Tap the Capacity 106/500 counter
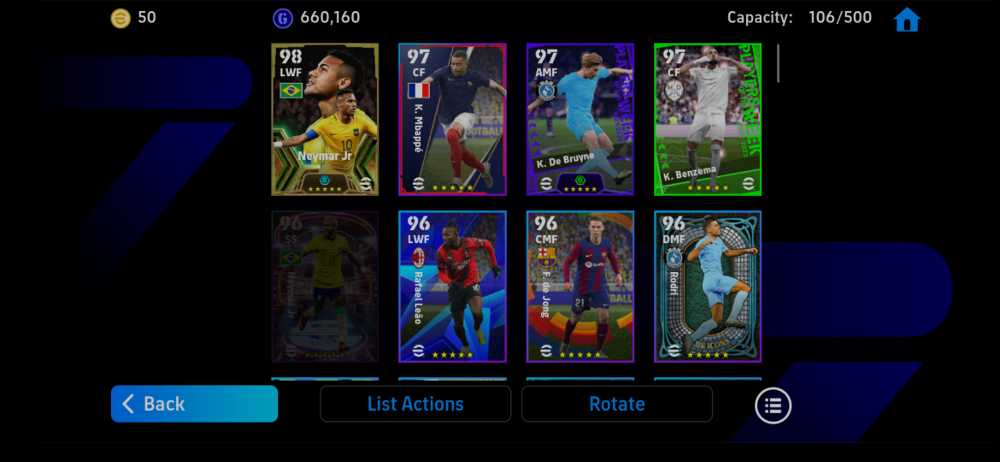 [x=799, y=18]
